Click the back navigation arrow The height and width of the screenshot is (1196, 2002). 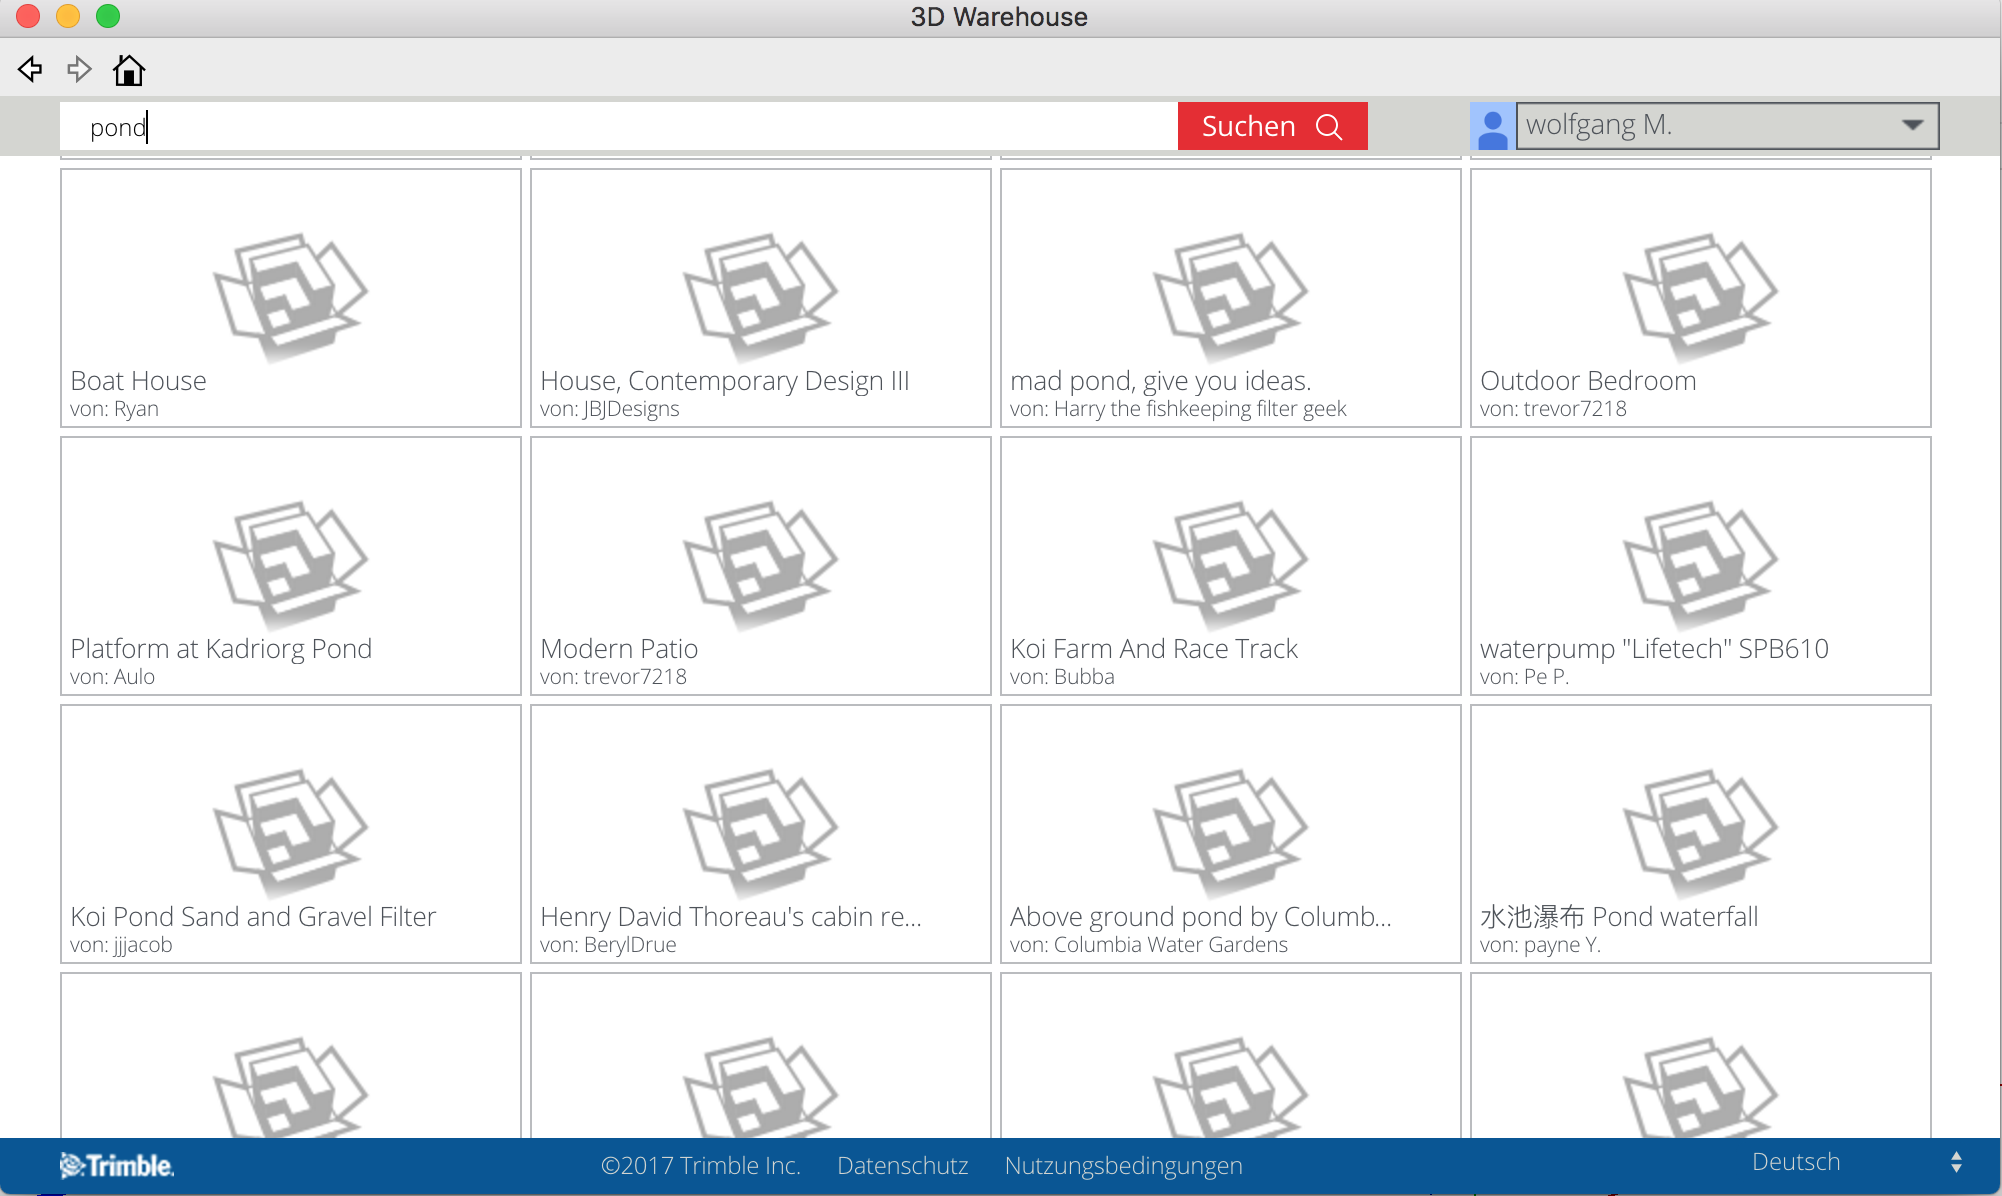(30, 69)
